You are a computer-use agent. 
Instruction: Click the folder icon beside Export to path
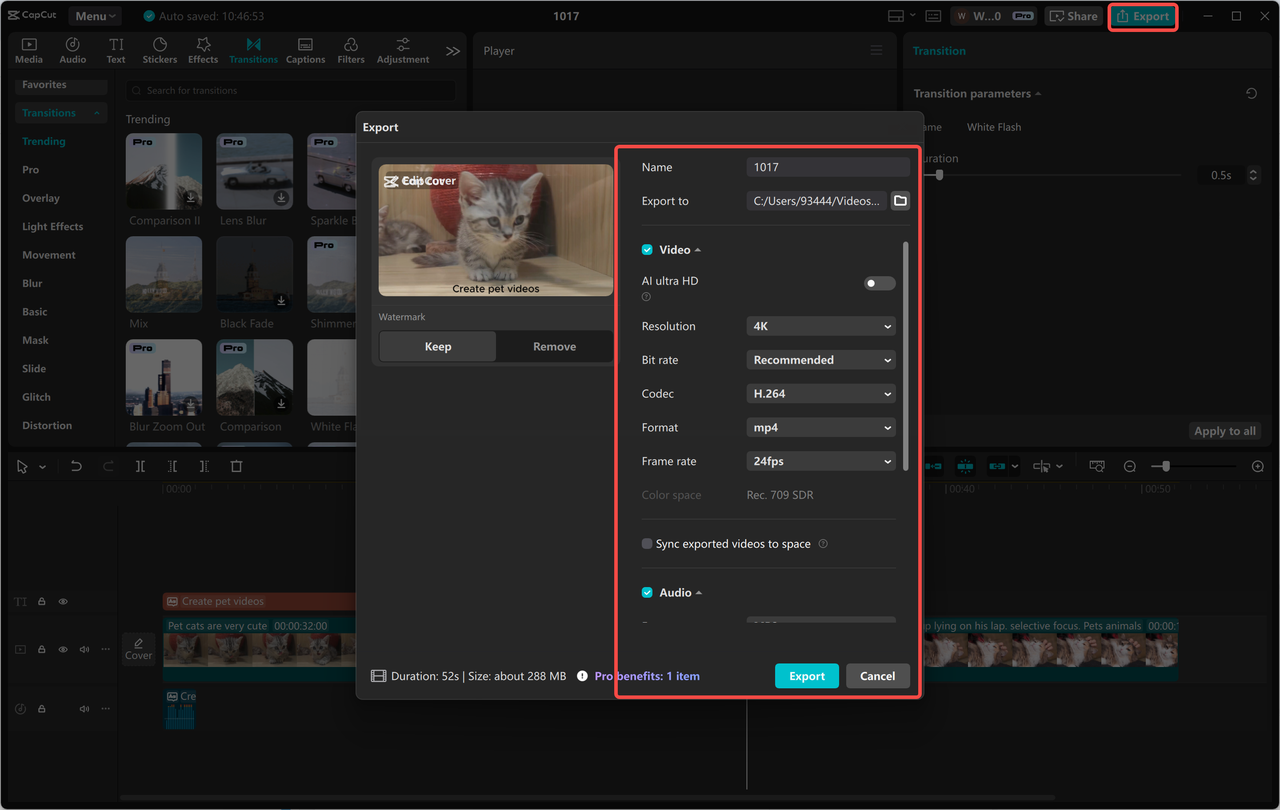pyautogui.click(x=900, y=201)
